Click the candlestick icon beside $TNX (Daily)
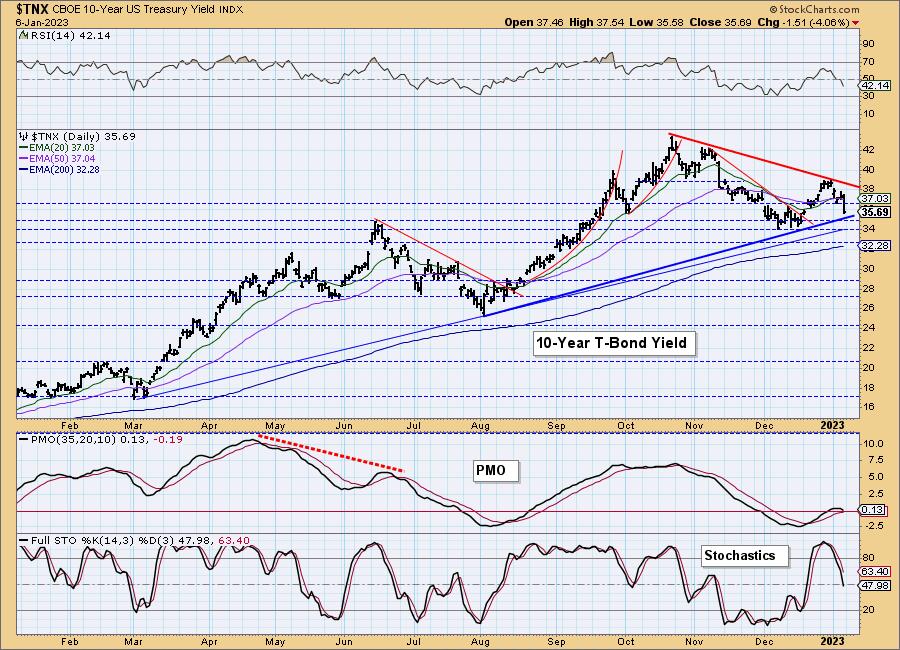Screen dimensions: 900x650 [x=23, y=136]
